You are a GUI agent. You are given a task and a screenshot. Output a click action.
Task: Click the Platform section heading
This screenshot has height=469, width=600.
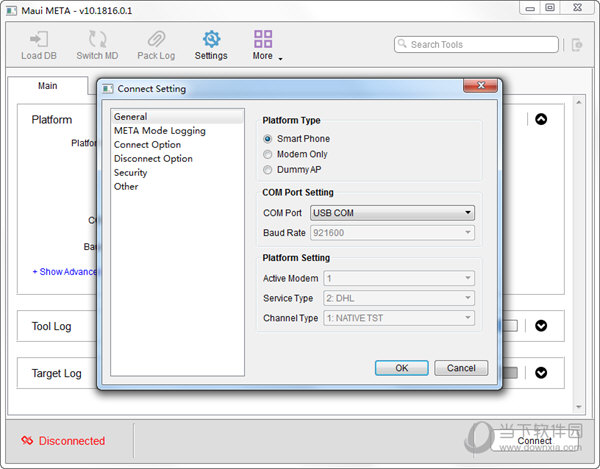[x=52, y=120]
